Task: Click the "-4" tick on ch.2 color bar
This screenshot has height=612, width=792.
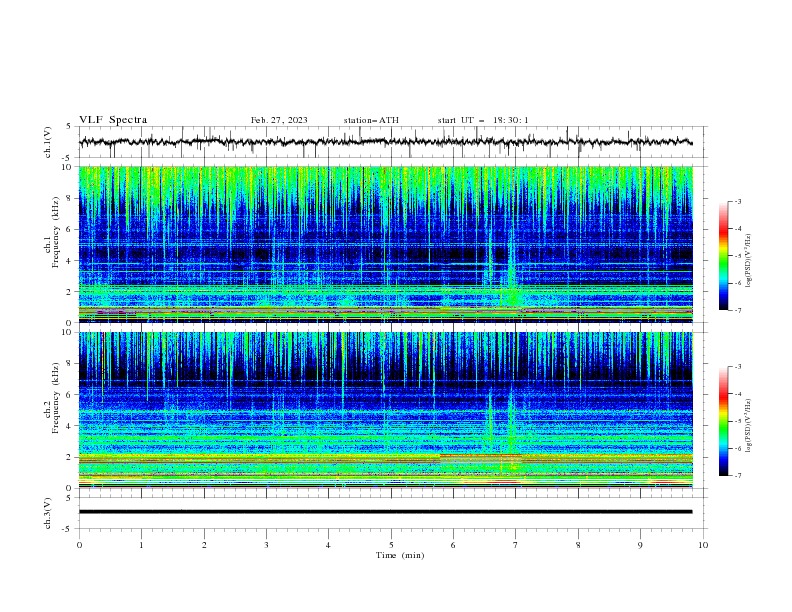Action: click(737, 394)
